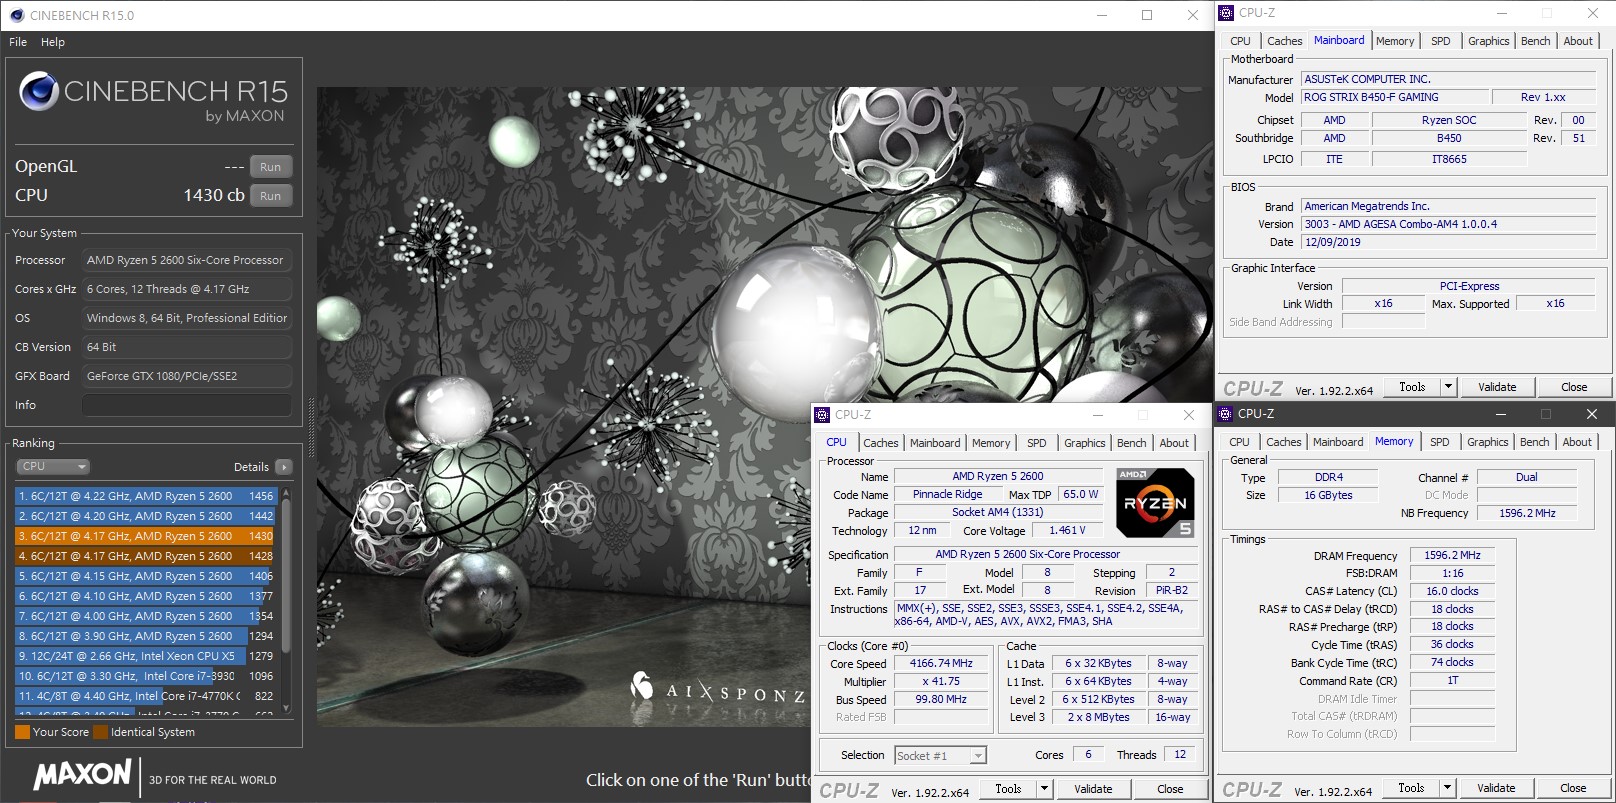The width and height of the screenshot is (1616, 803).
Task: Switch to SPD tab in CPU-Z CPU window
Action: click(x=1037, y=443)
